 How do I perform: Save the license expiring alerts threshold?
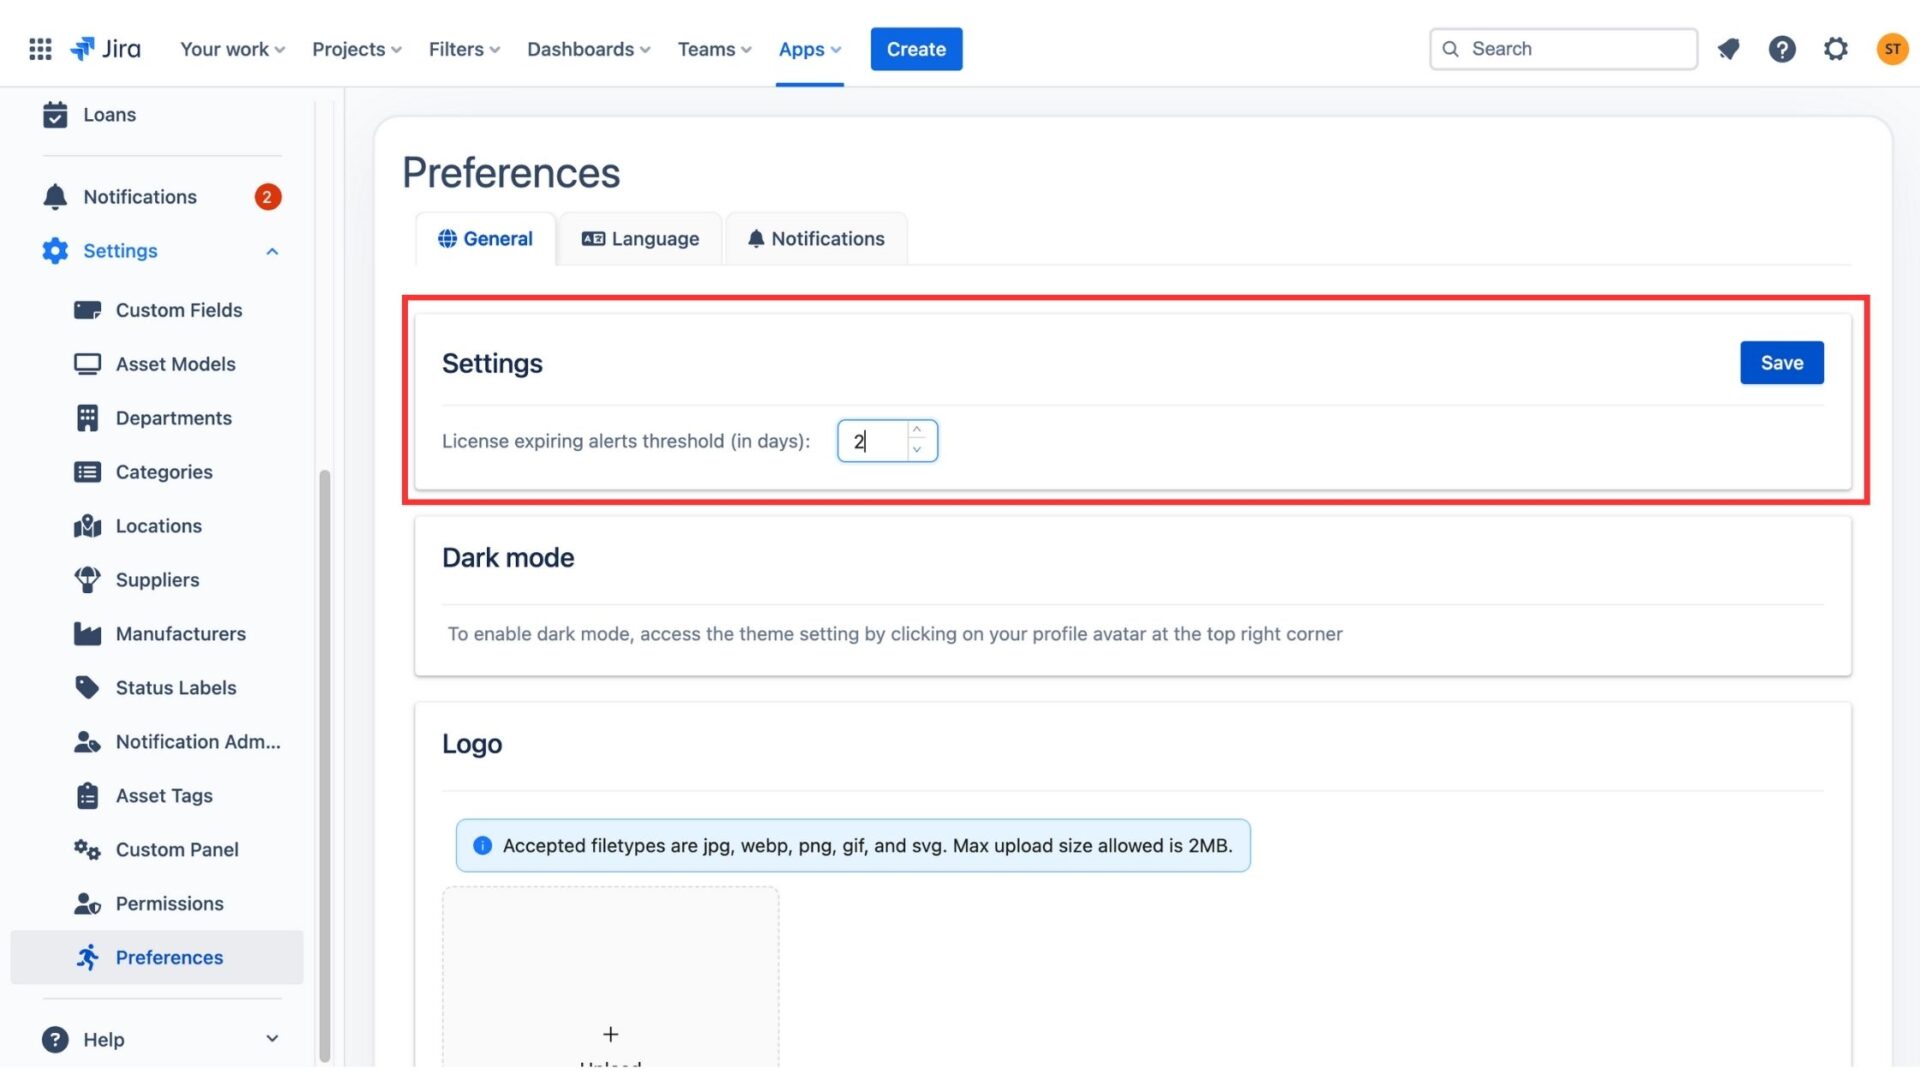click(1782, 363)
